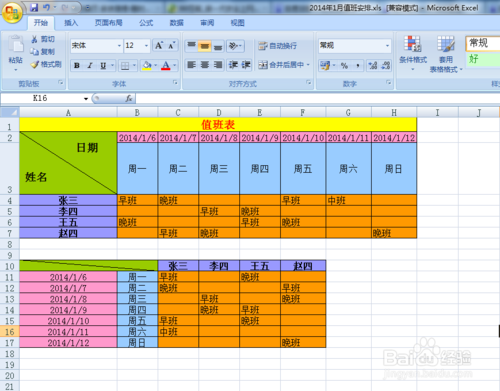This screenshot has height=391, width=500.
Task: Decrease indent level
Action: click(233, 65)
